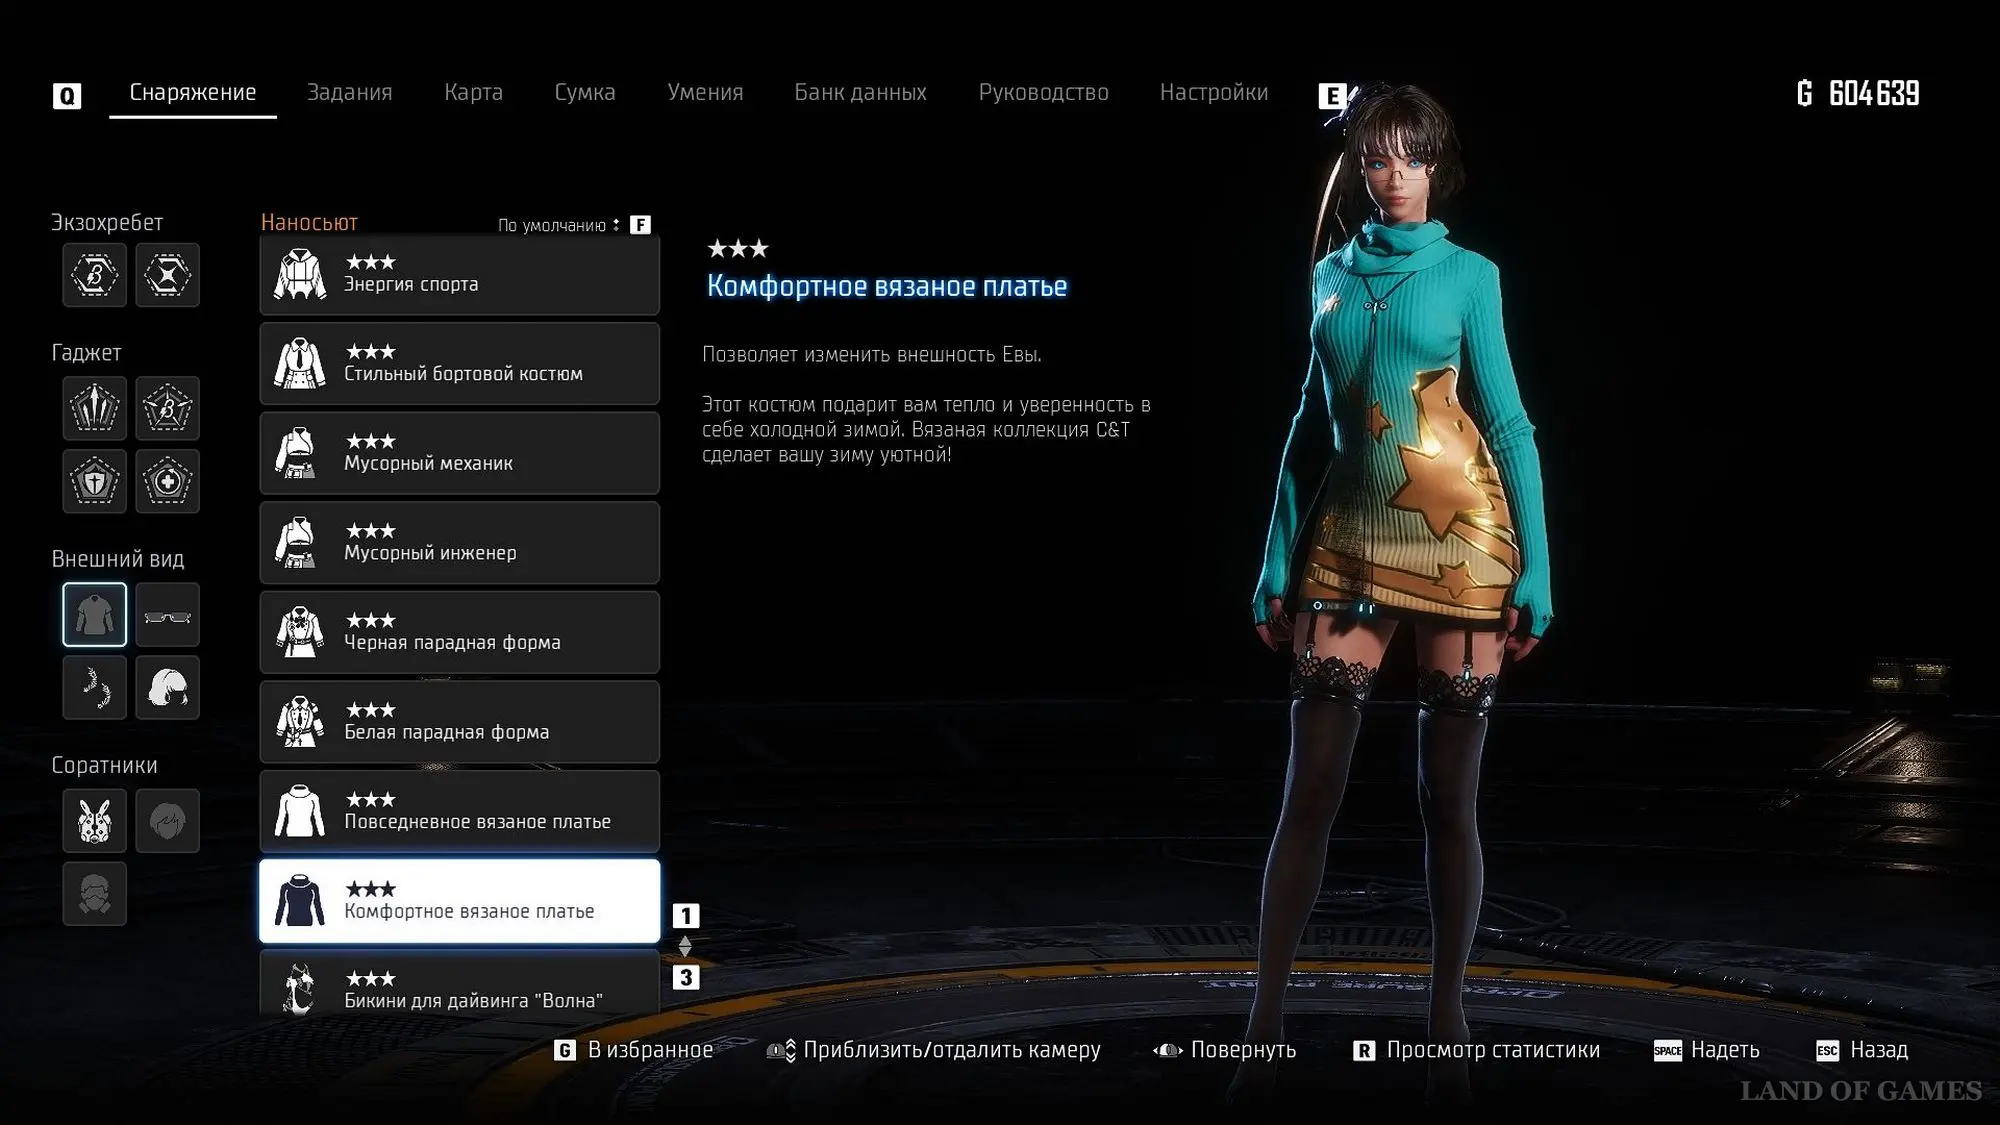Select the second companion portrait slot
Screen dimensions: 2000x1125
tap(167, 820)
